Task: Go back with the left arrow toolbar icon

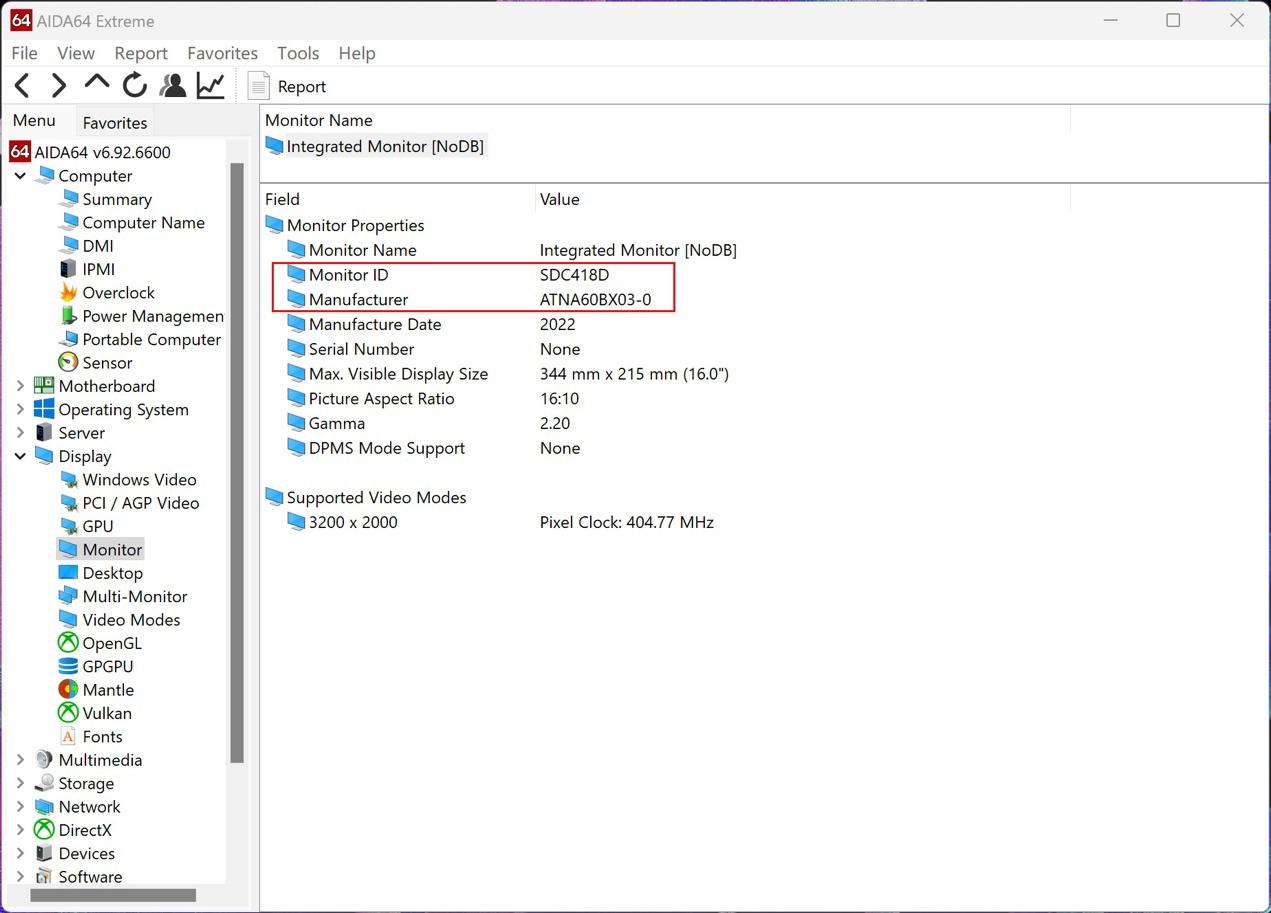Action: click(x=22, y=86)
